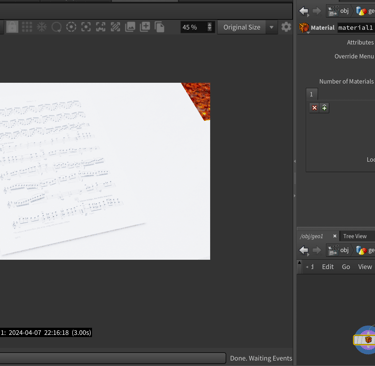The image size is (375, 366).
Task: Insert material with green plus button
Action: point(324,108)
